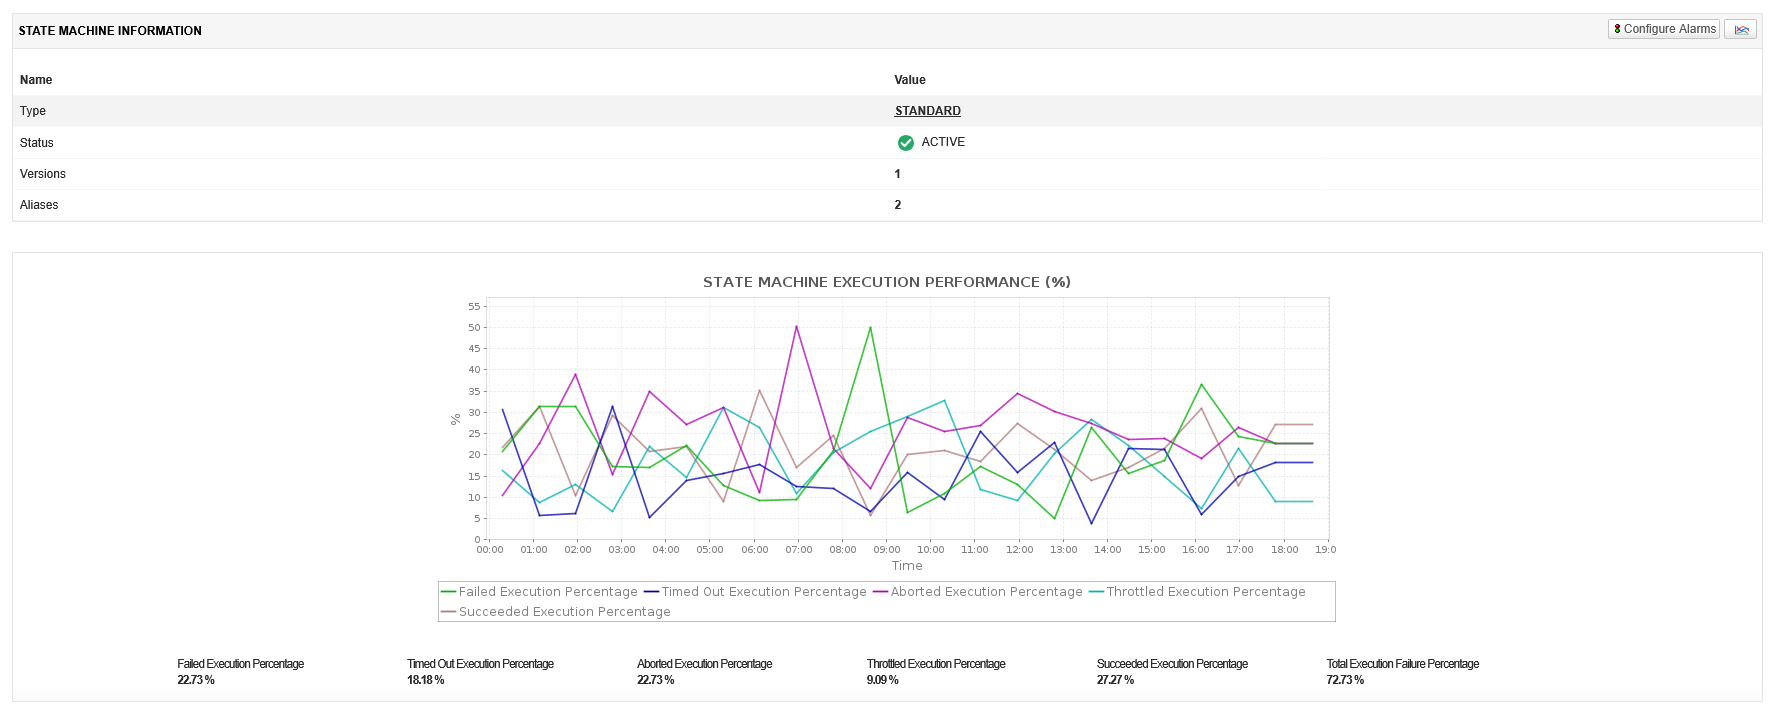Screen dimensions: 1778x714
Task: Click the Name column header
Action: (x=36, y=80)
